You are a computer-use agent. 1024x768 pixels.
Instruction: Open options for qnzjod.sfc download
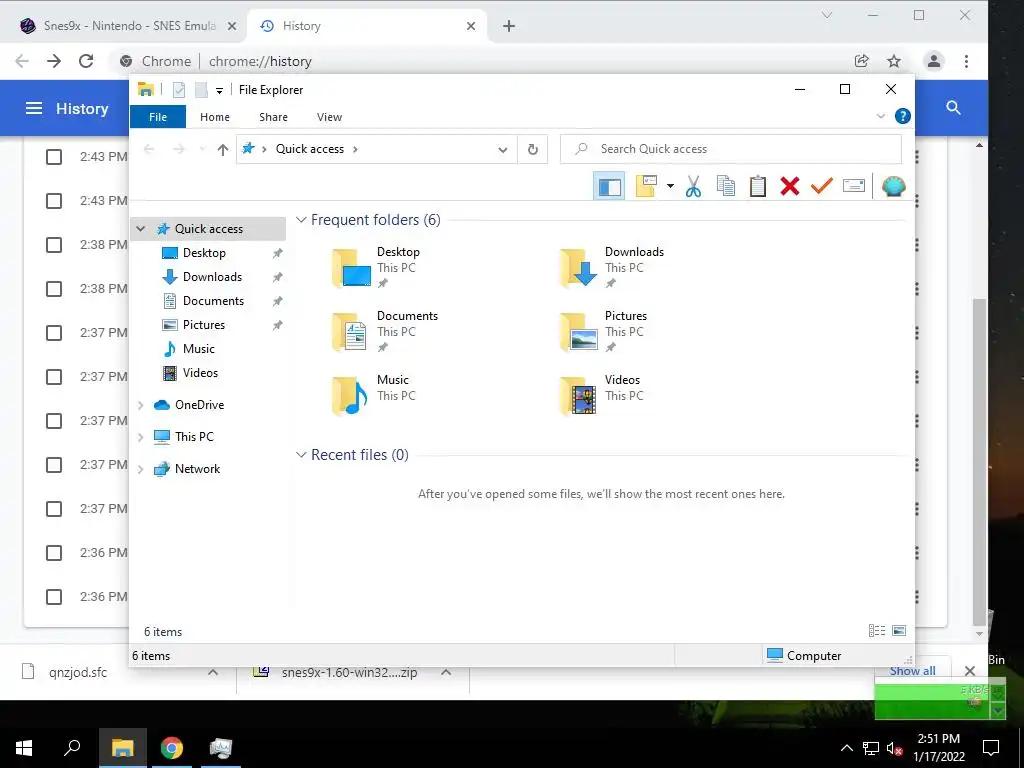tap(213, 672)
